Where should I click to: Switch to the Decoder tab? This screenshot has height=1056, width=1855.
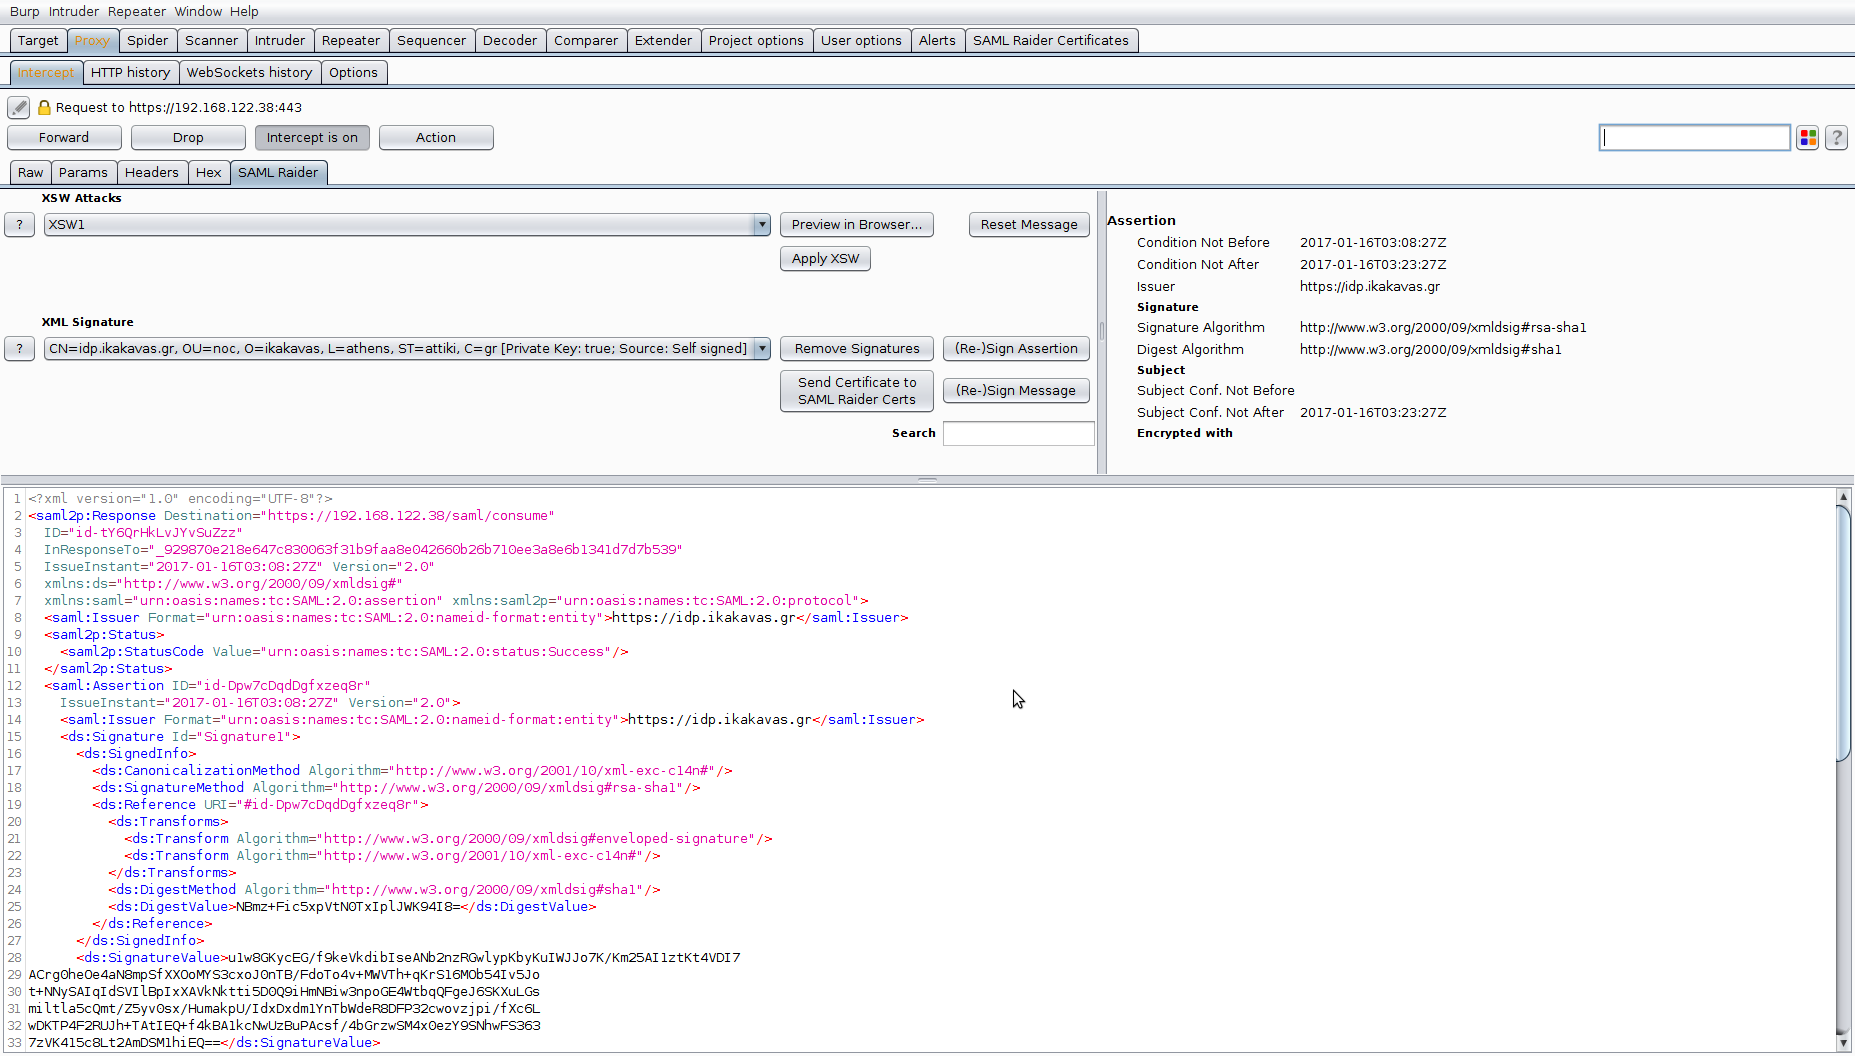tap(510, 41)
